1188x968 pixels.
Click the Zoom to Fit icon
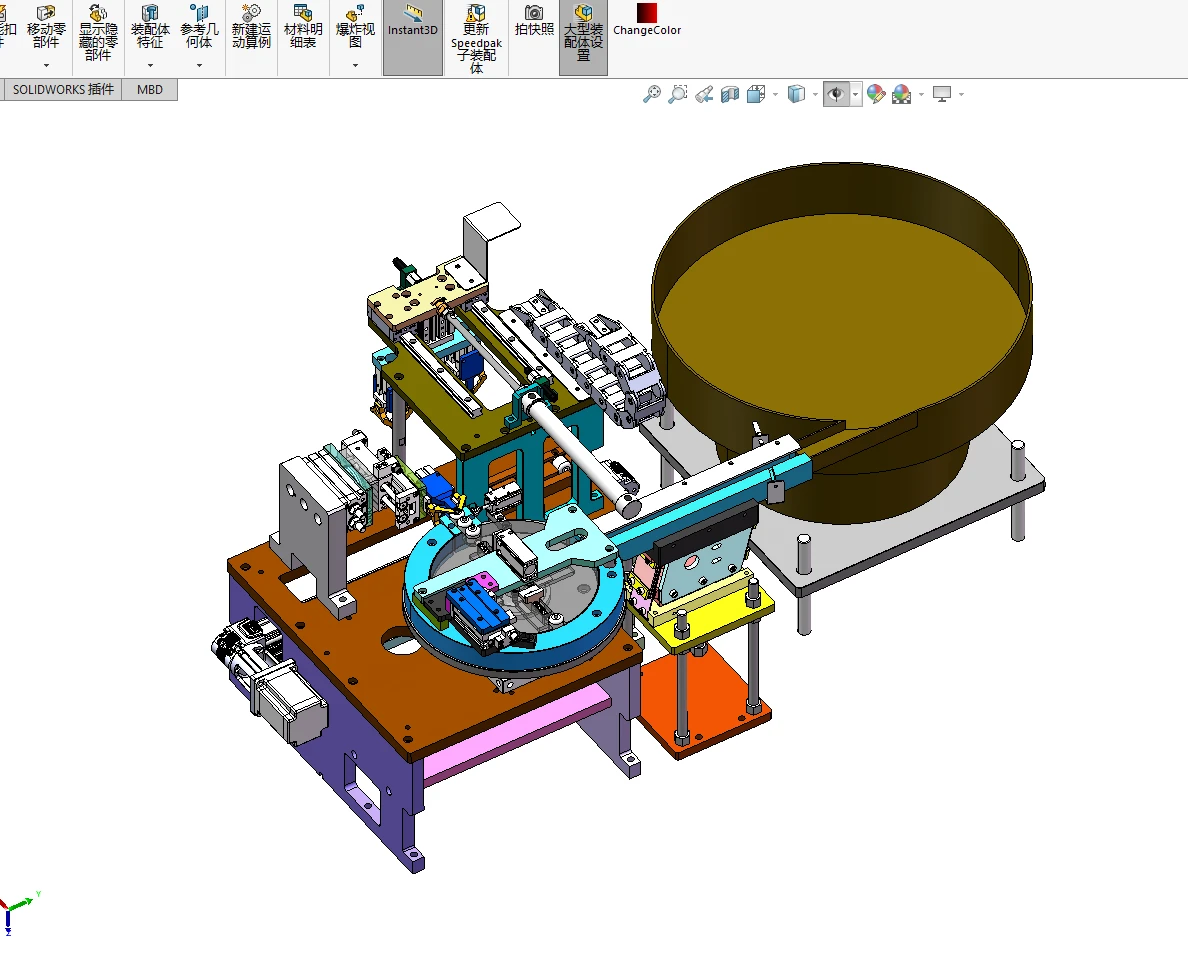652,94
